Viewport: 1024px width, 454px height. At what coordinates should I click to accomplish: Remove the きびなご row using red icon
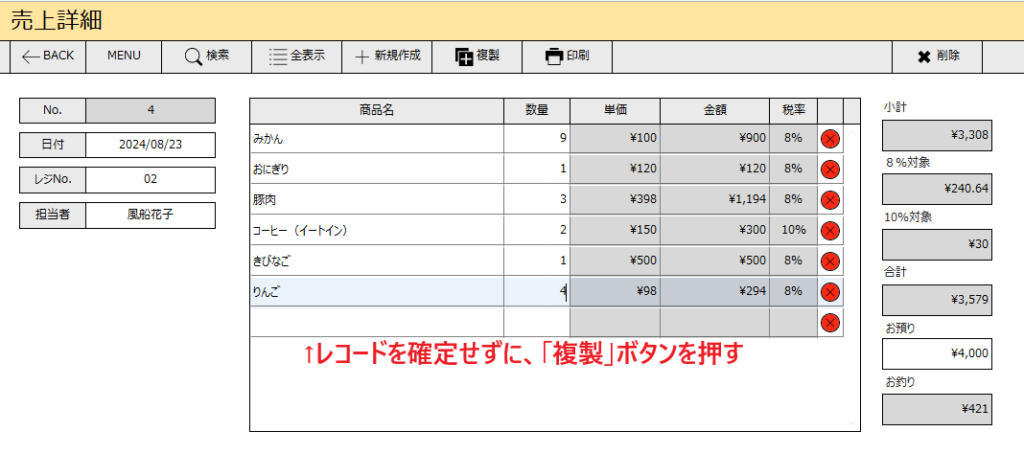point(830,261)
